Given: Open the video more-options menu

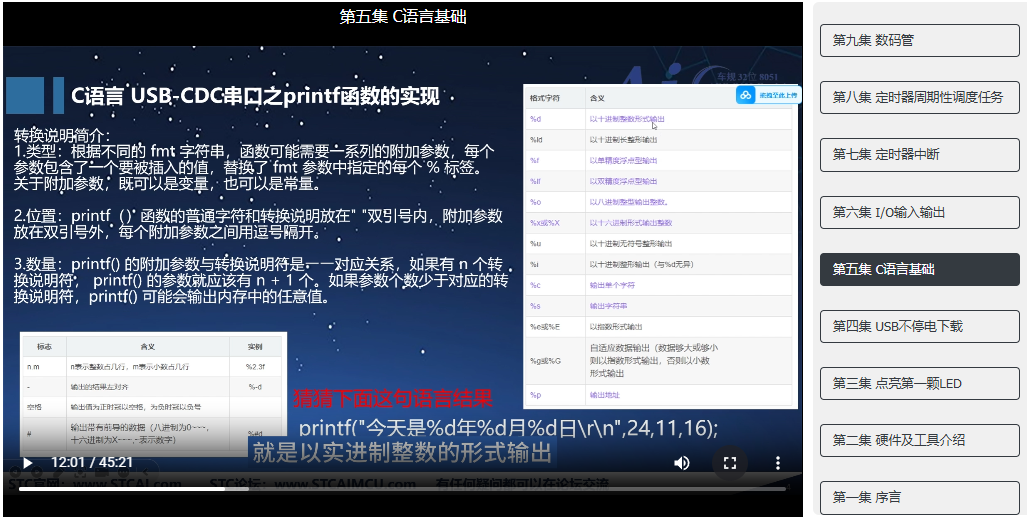Looking at the screenshot, I should 777,463.
